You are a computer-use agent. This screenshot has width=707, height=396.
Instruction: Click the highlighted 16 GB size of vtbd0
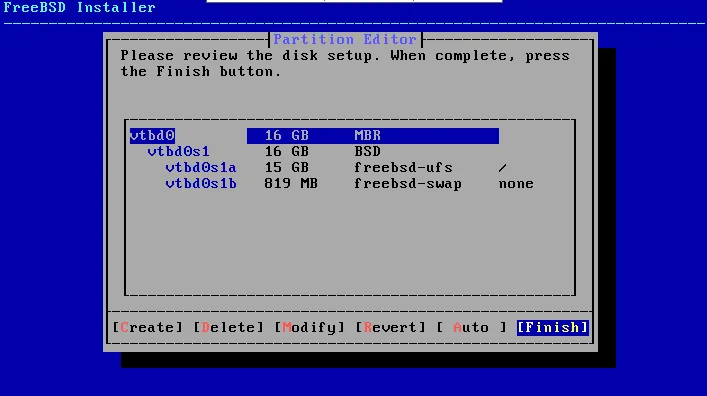click(287, 136)
